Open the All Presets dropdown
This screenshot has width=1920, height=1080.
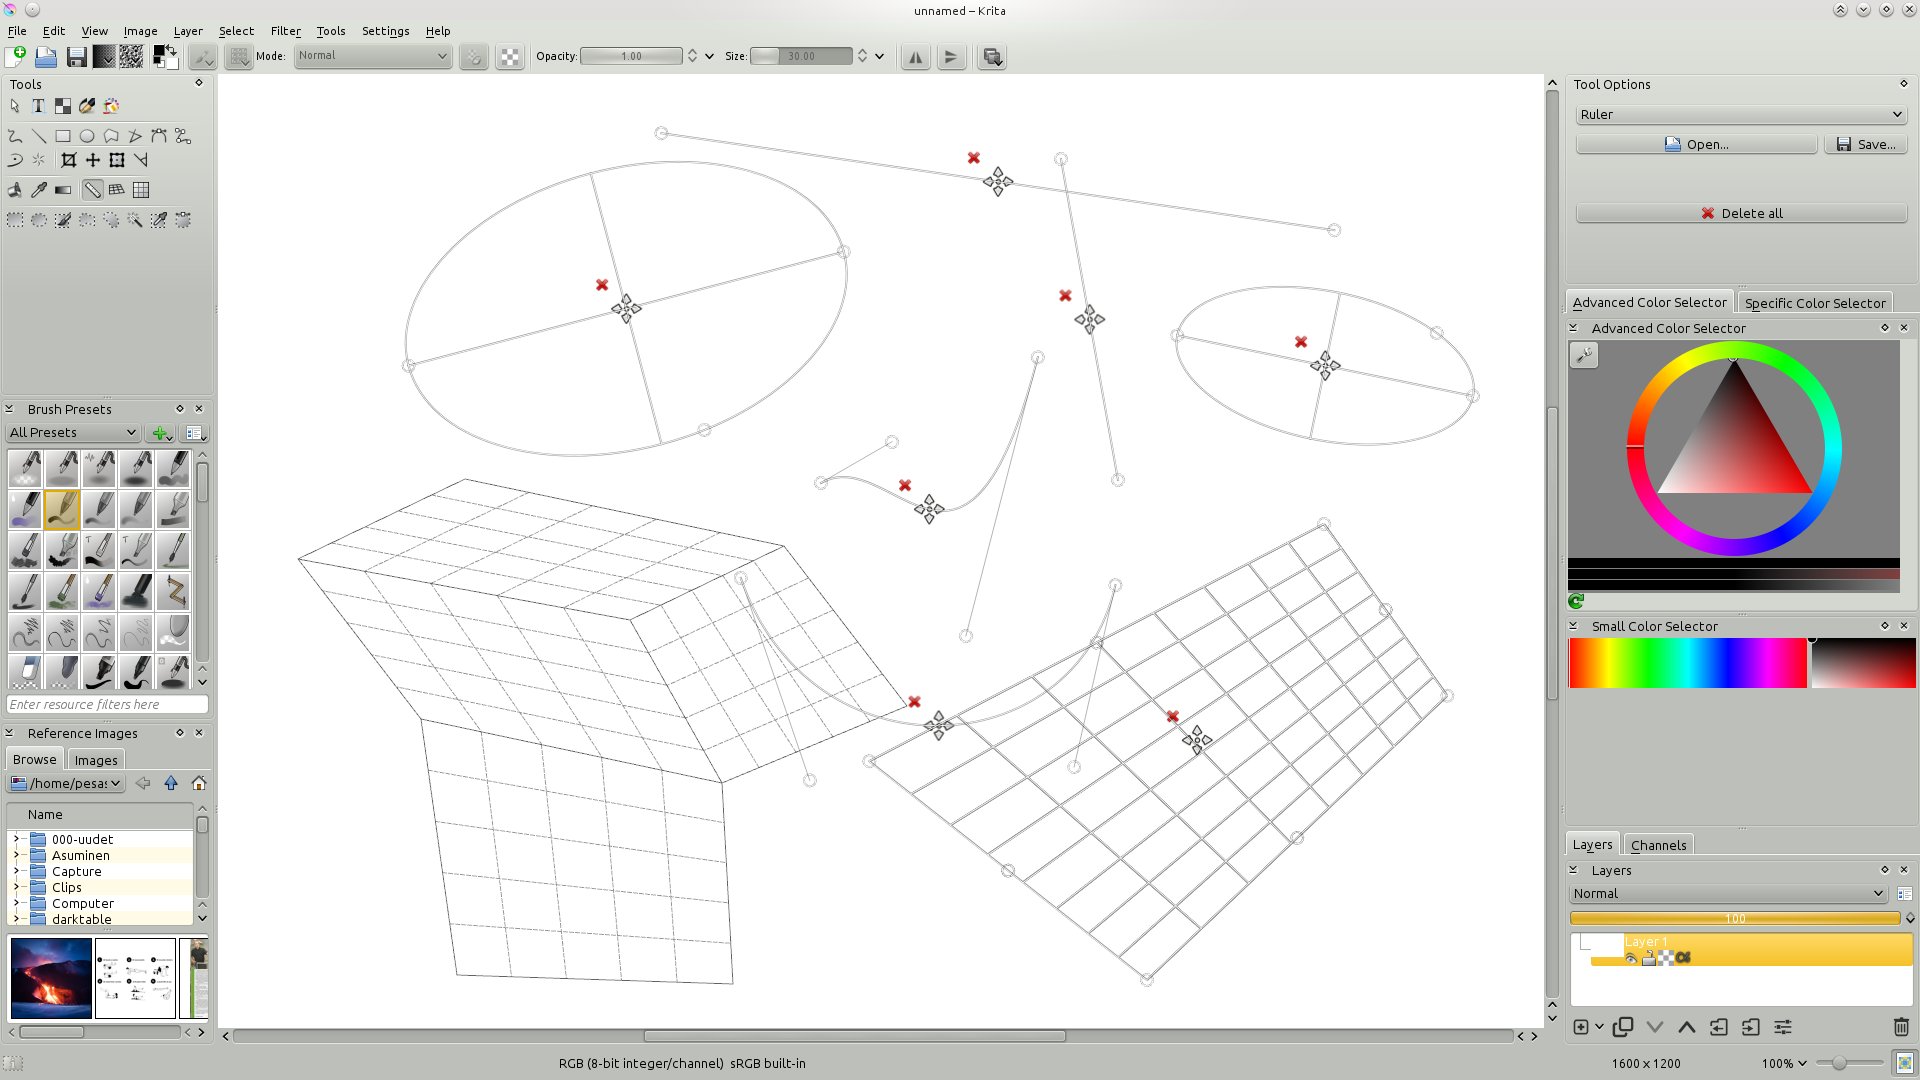coord(73,433)
